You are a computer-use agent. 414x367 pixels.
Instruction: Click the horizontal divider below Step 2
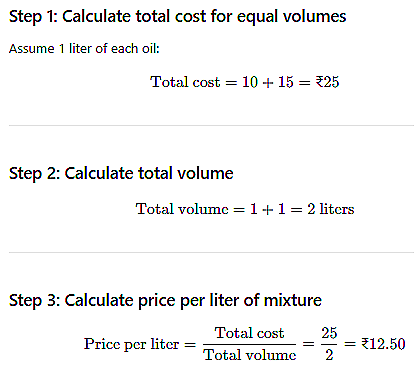[x=211, y=253]
